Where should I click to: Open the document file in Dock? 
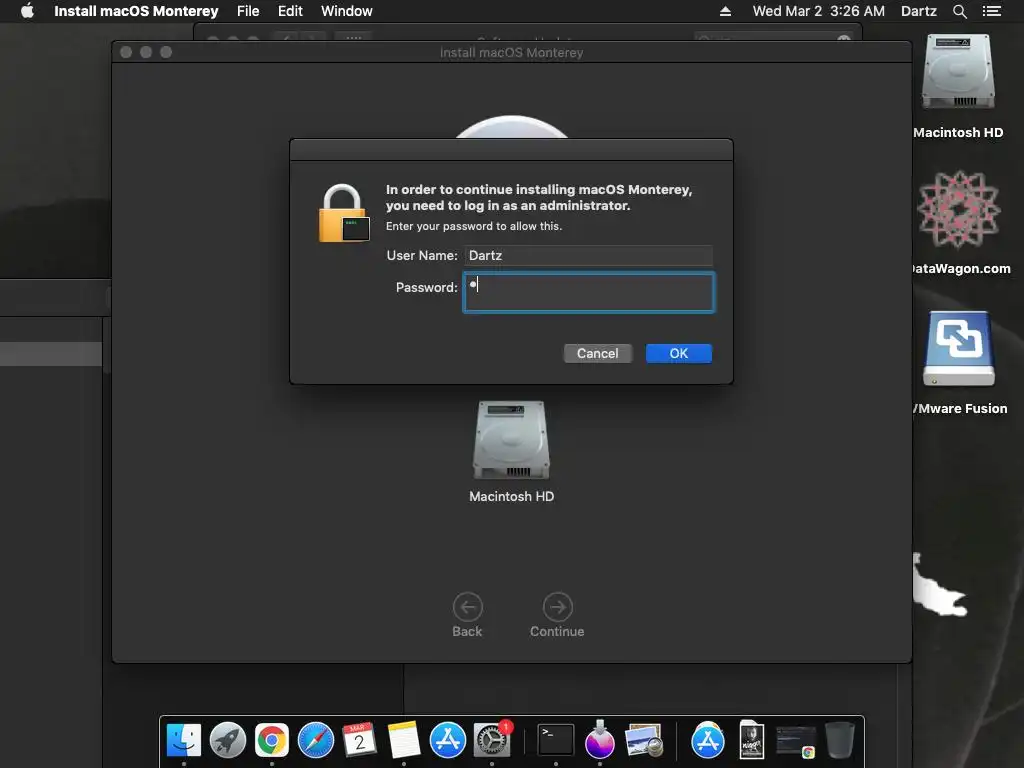752,741
